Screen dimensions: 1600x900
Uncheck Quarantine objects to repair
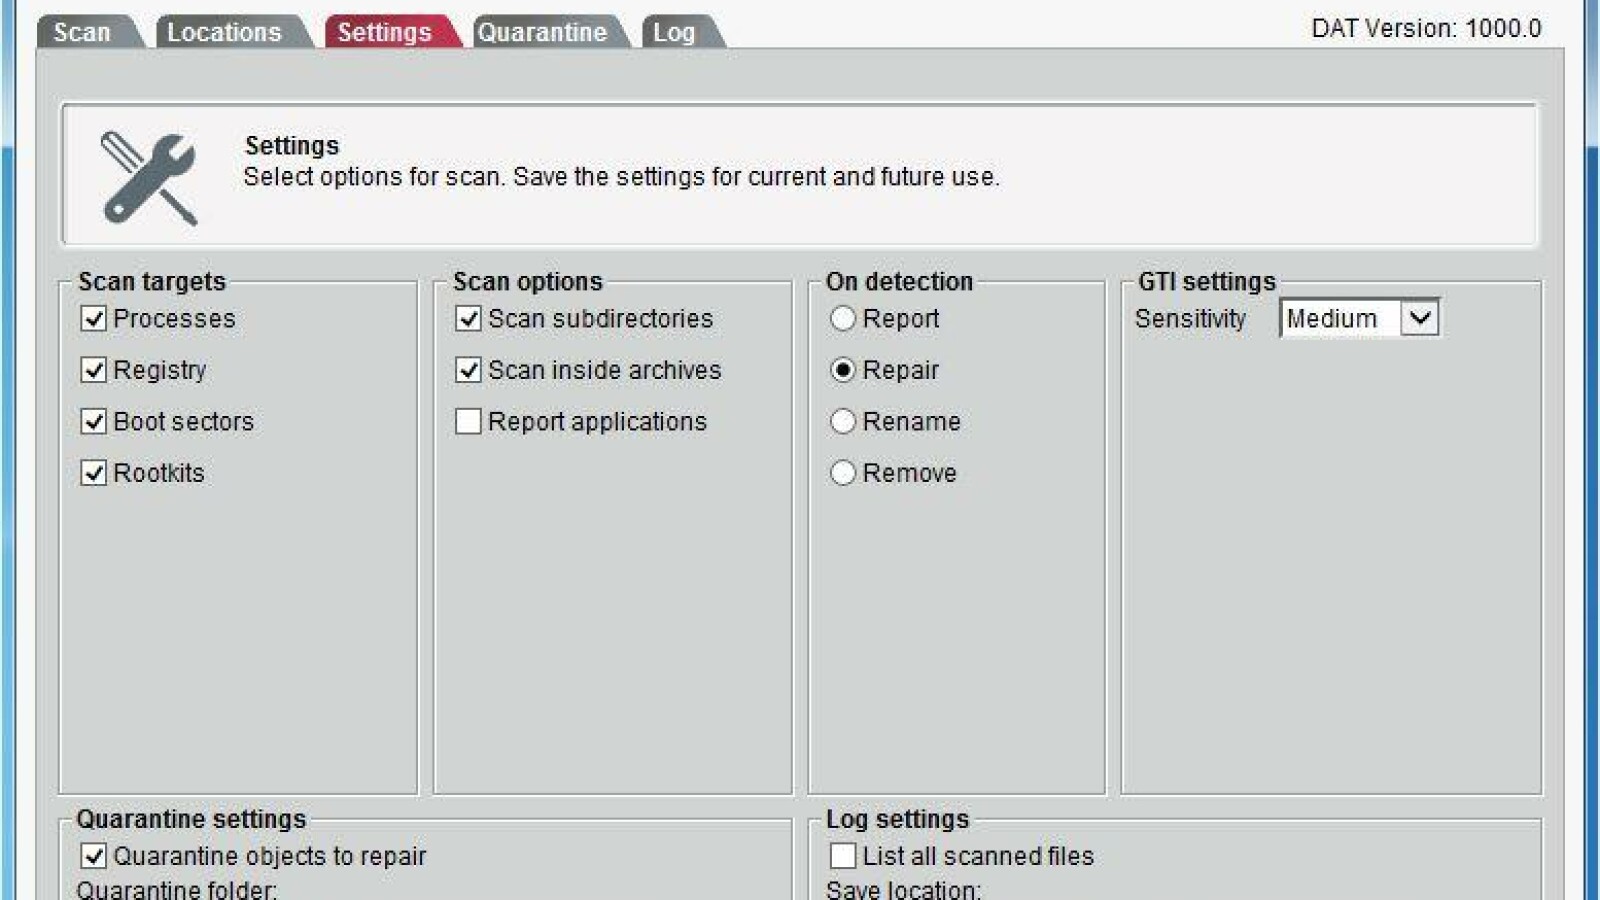tap(92, 855)
